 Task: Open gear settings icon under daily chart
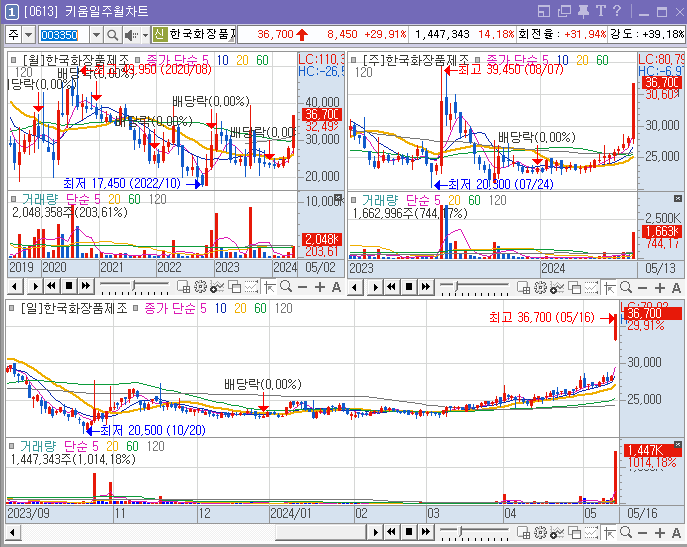[x=540, y=533]
